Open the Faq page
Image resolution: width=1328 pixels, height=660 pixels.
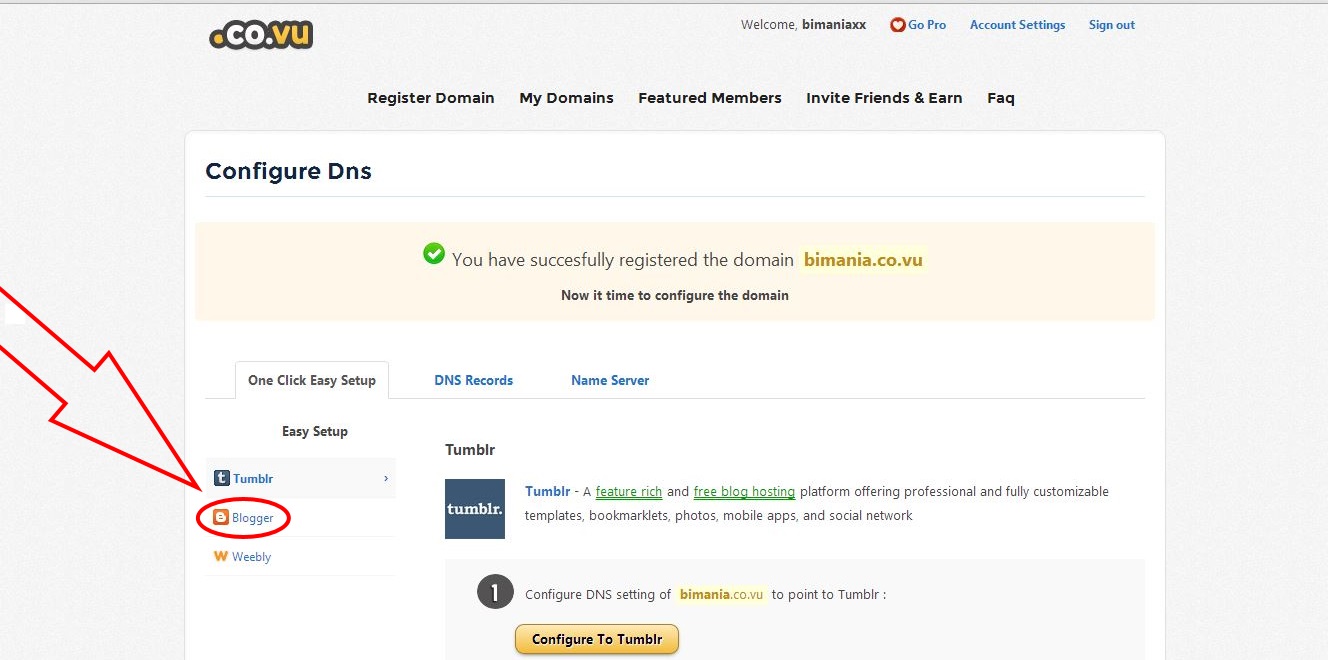click(x=1001, y=98)
